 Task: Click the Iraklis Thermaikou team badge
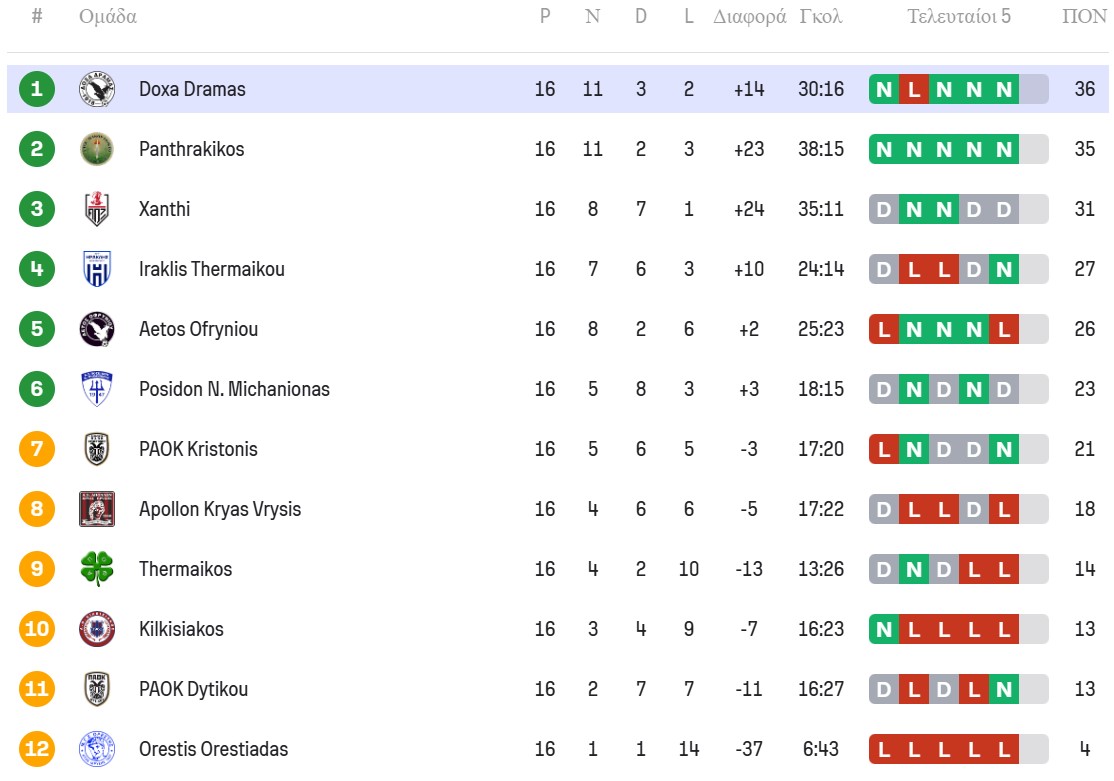97,269
